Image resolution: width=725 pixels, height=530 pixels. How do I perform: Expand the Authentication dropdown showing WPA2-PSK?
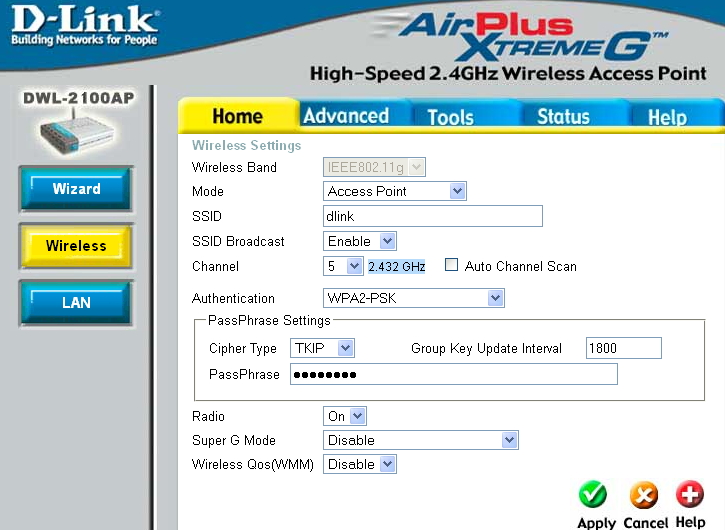pyautogui.click(x=414, y=298)
